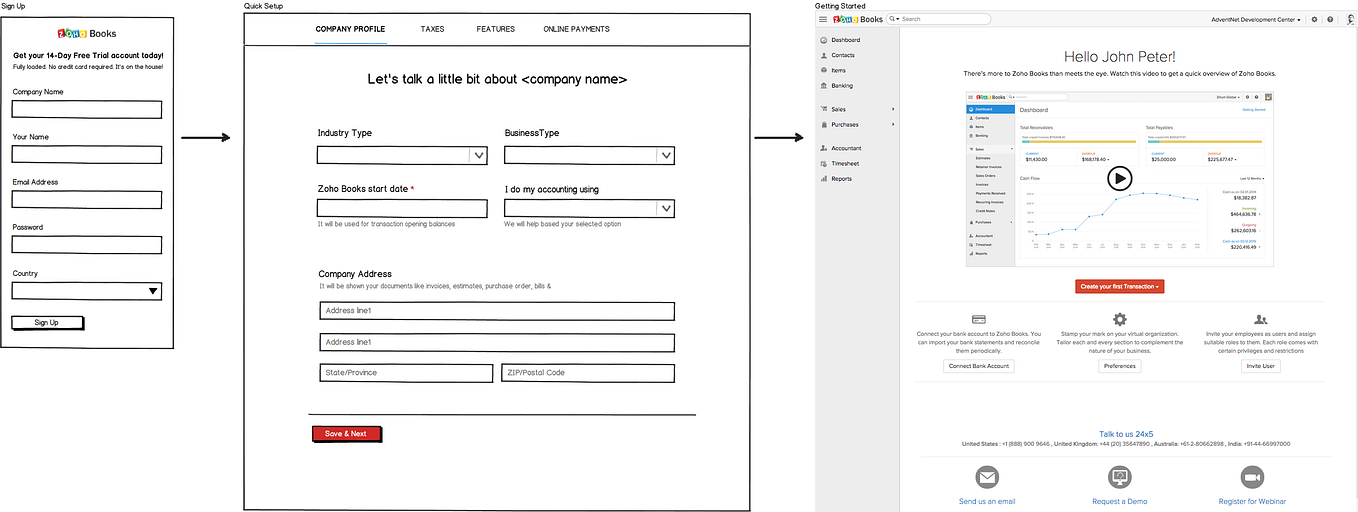Click the Company Address heading text

tap(355, 274)
